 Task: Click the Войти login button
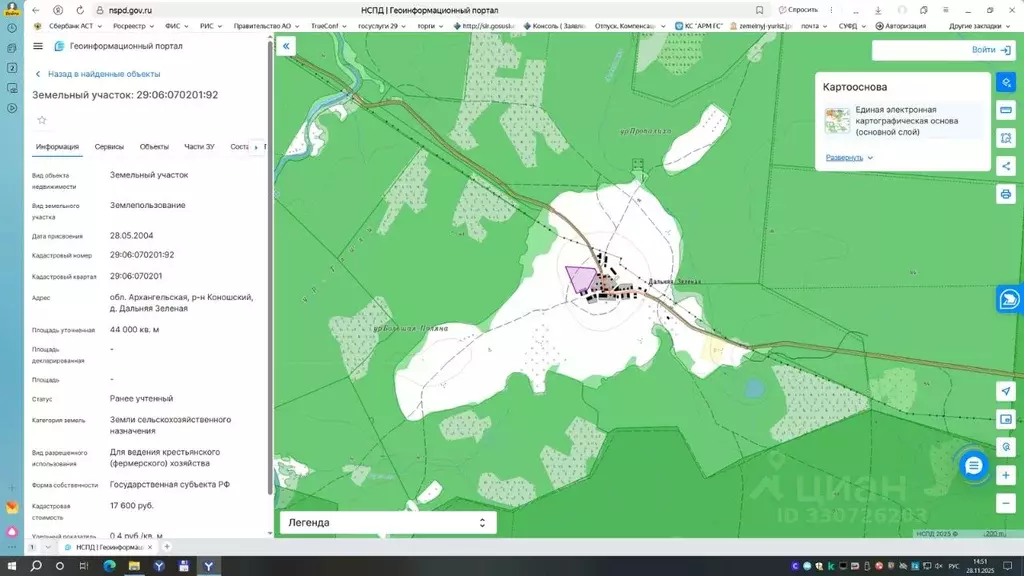click(x=991, y=50)
